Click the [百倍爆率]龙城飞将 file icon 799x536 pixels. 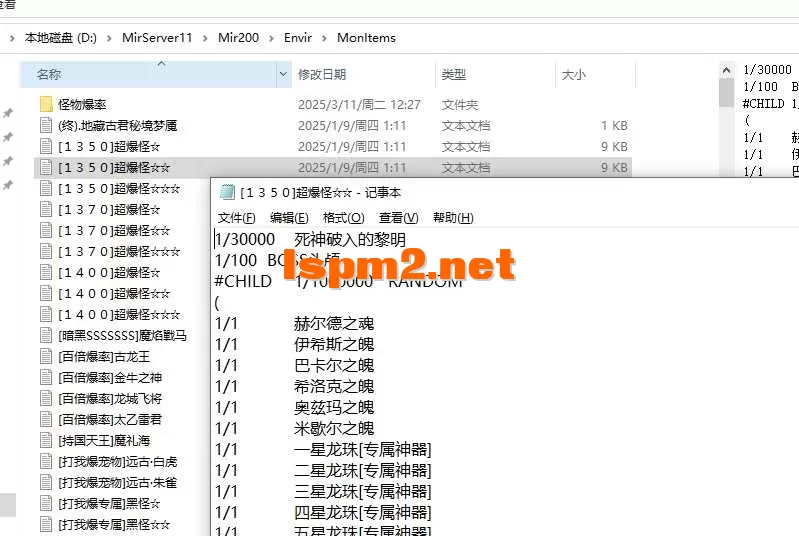click(x=46, y=398)
